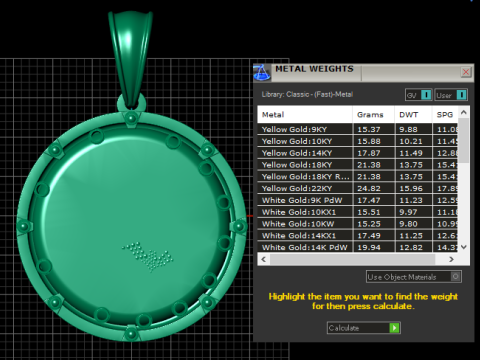Click the 11.25 DWT cell

(x=414, y=236)
